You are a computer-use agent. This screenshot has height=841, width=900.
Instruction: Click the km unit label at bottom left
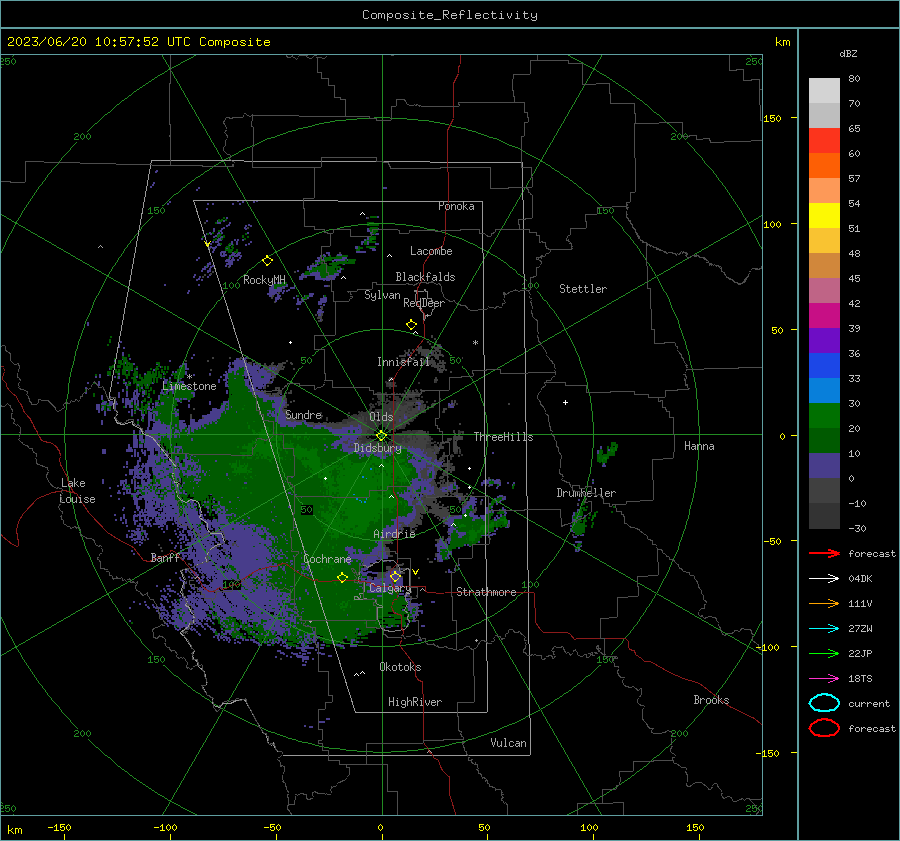pyautogui.click(x=14, y=830)
